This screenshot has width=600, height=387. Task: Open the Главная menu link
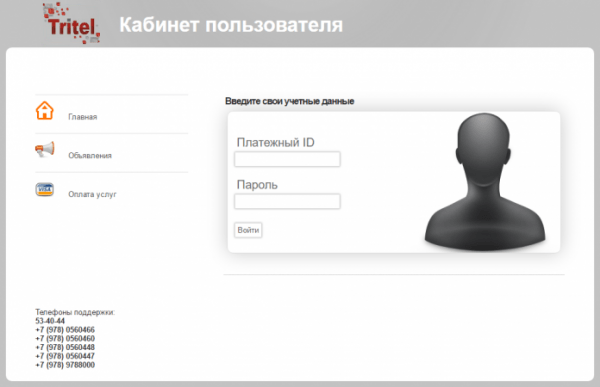click(x=83, y=117)
